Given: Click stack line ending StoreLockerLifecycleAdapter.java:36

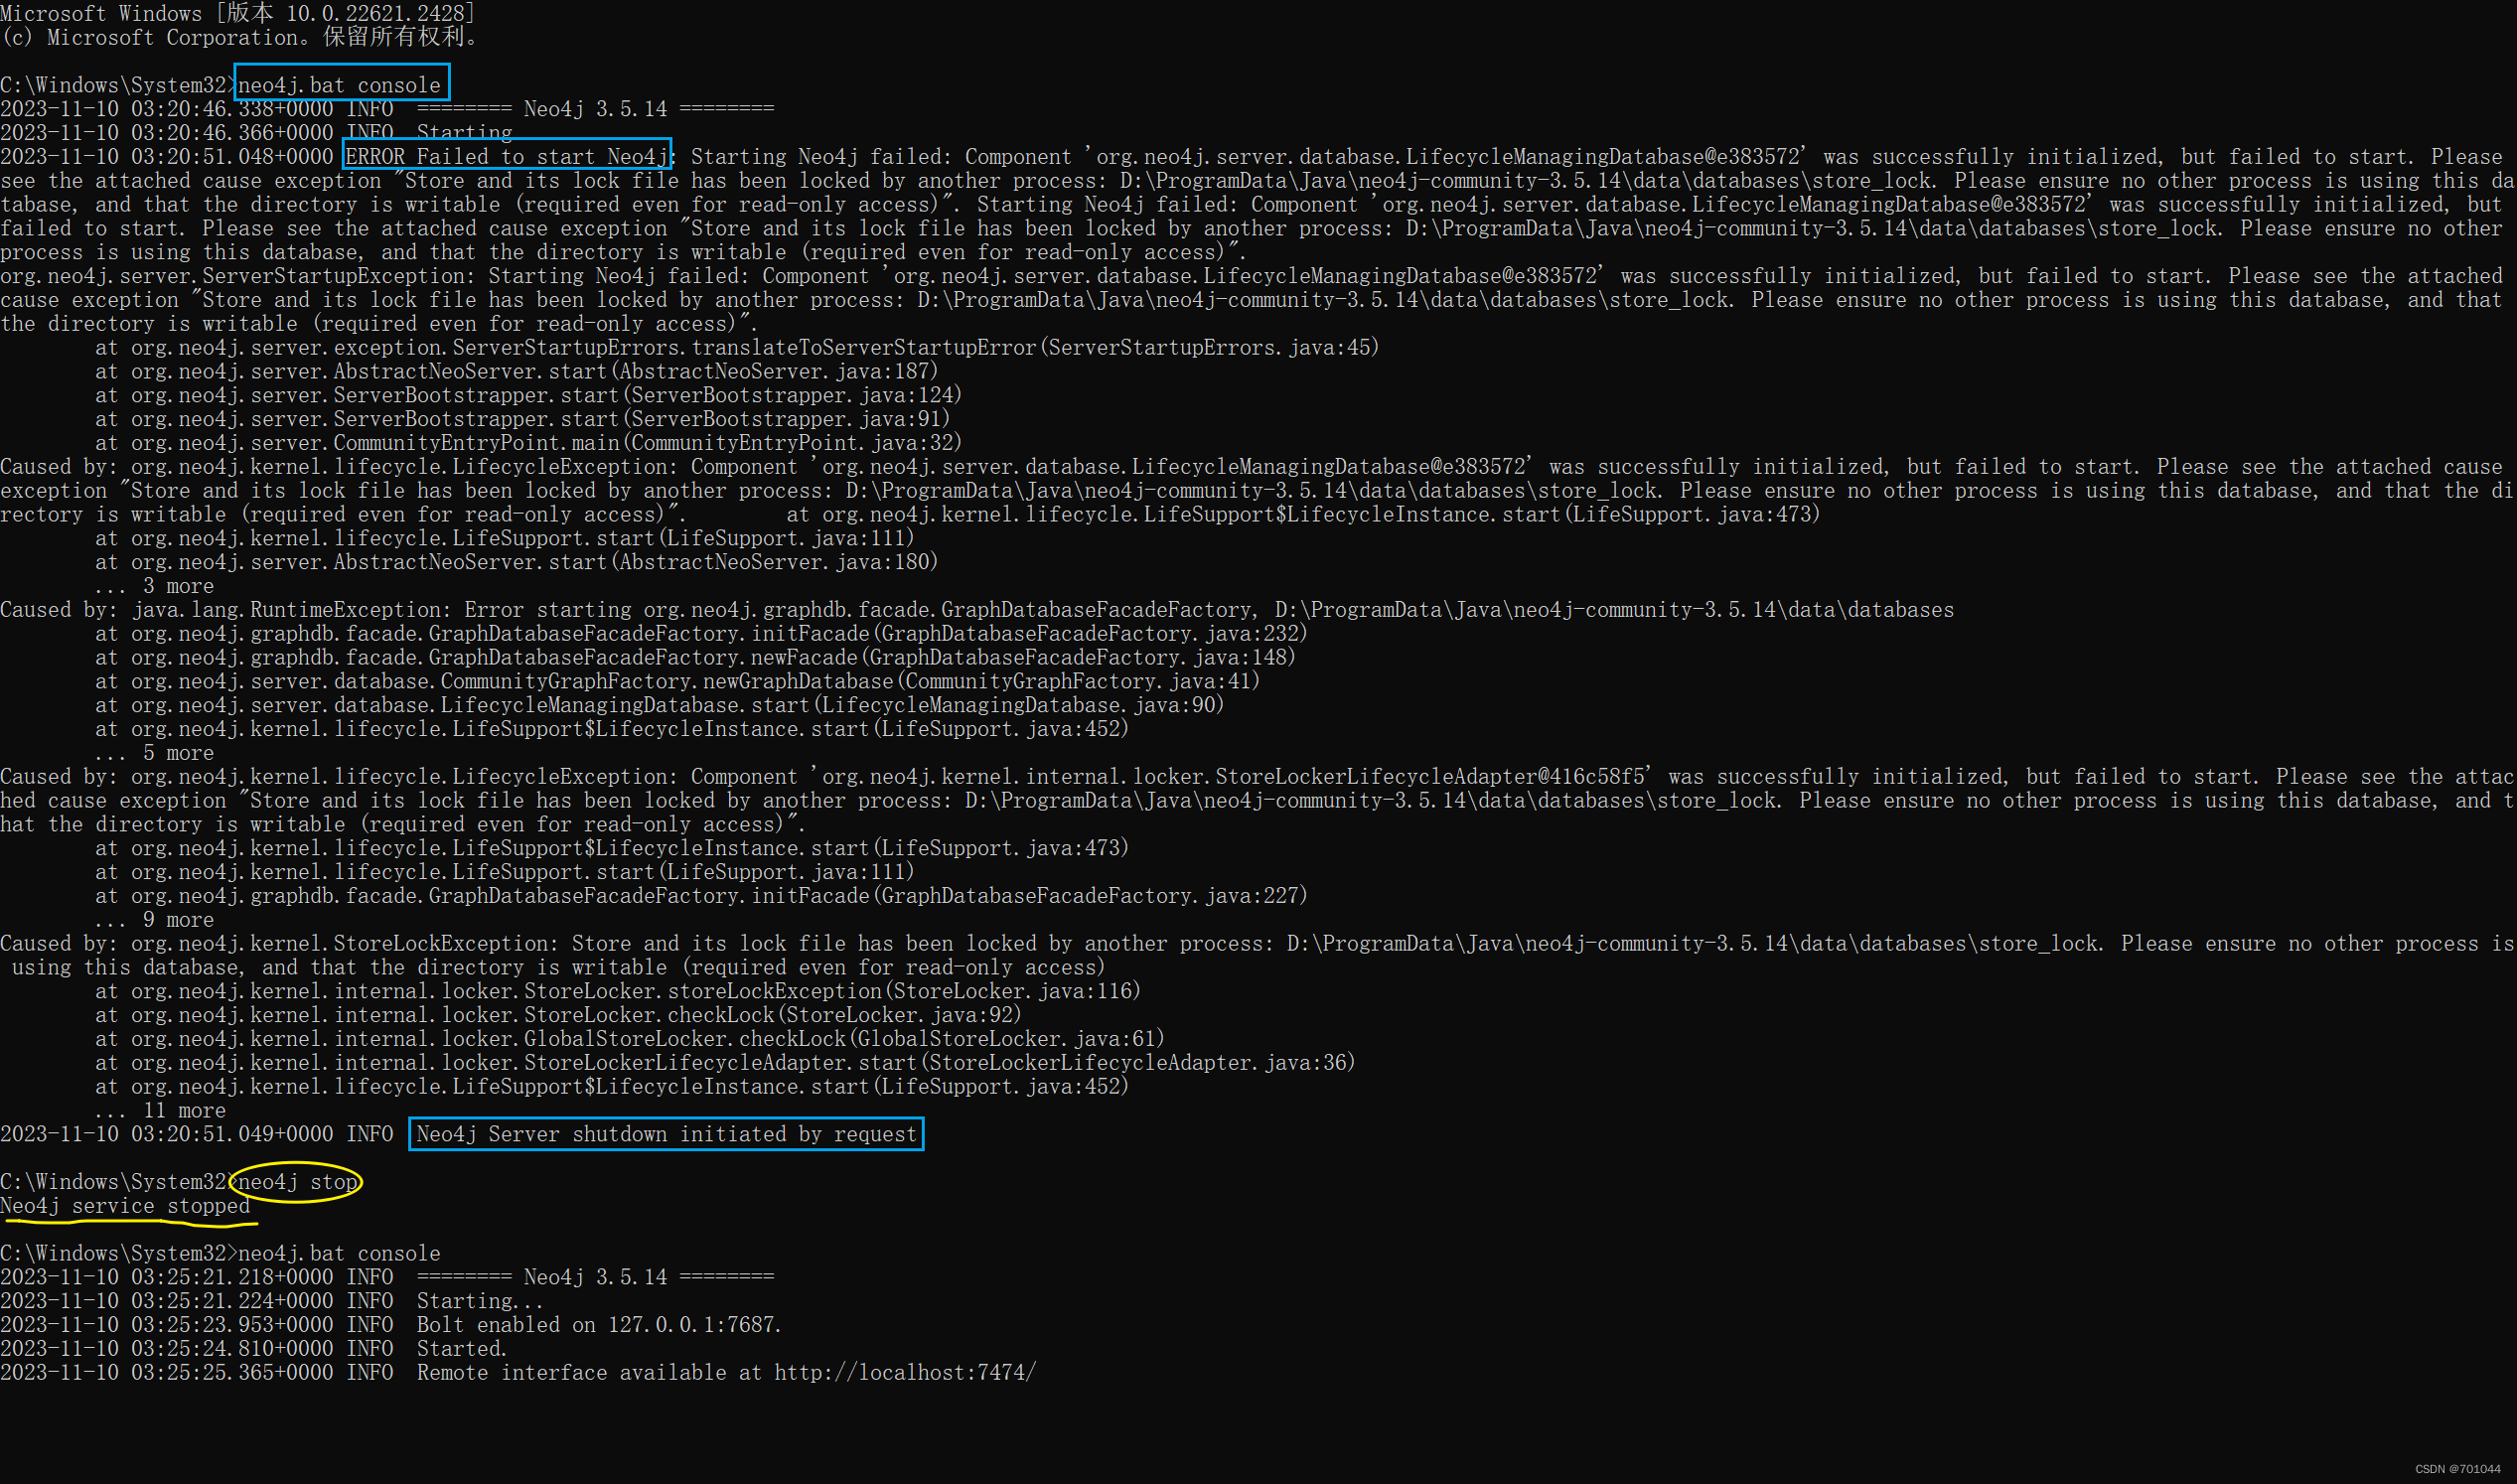Looking at the screenshot, I should 725,1063.
